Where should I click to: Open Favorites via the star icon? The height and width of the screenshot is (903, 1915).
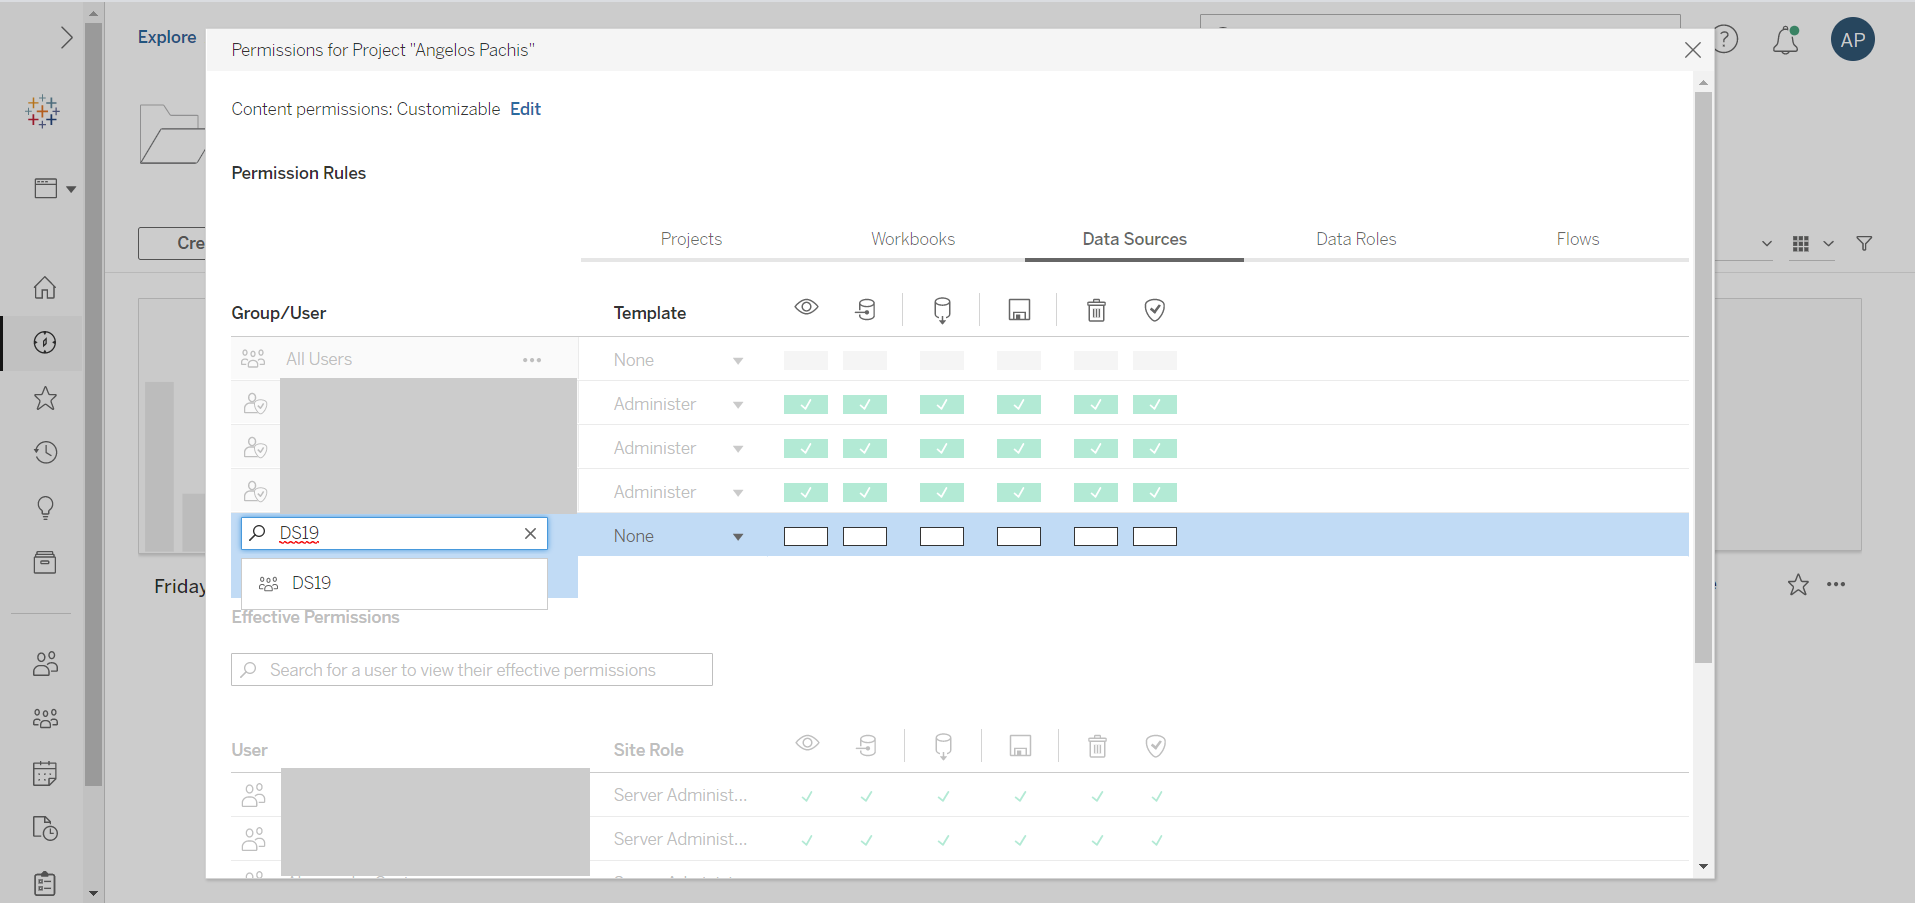pos(44,398)
